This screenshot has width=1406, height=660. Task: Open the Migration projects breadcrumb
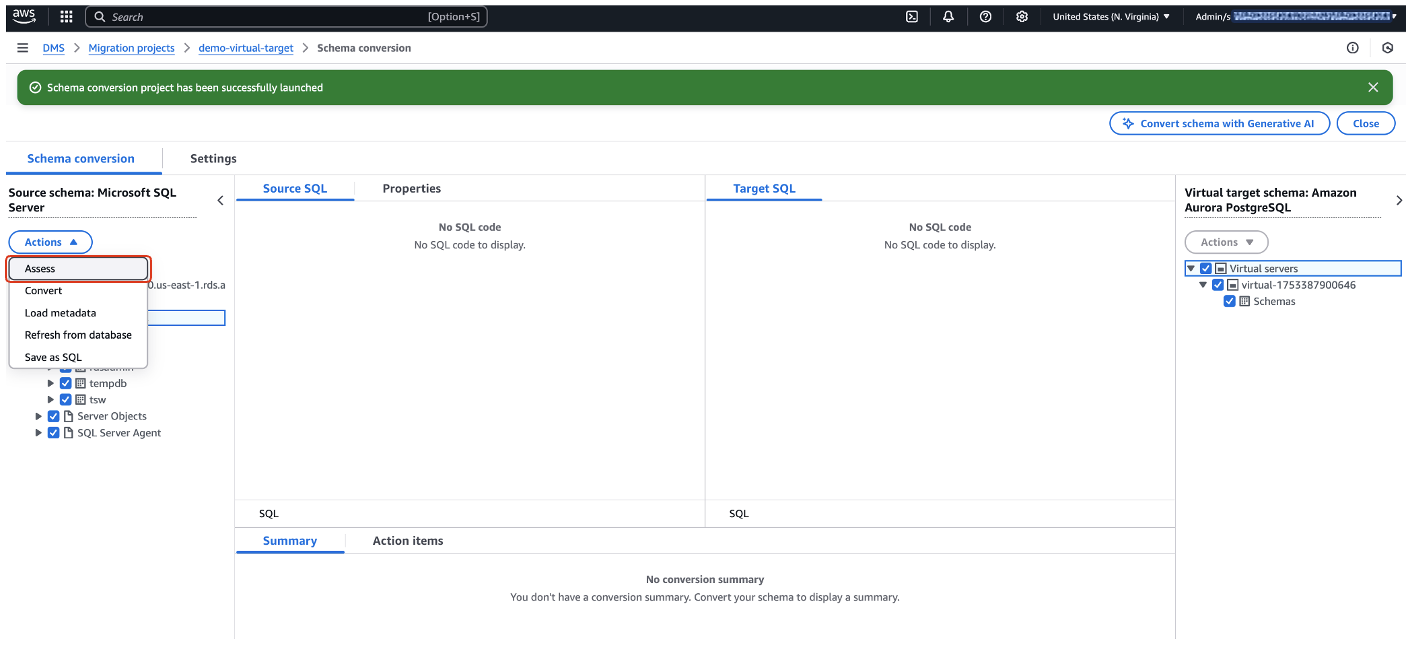[x=131, y=48]
